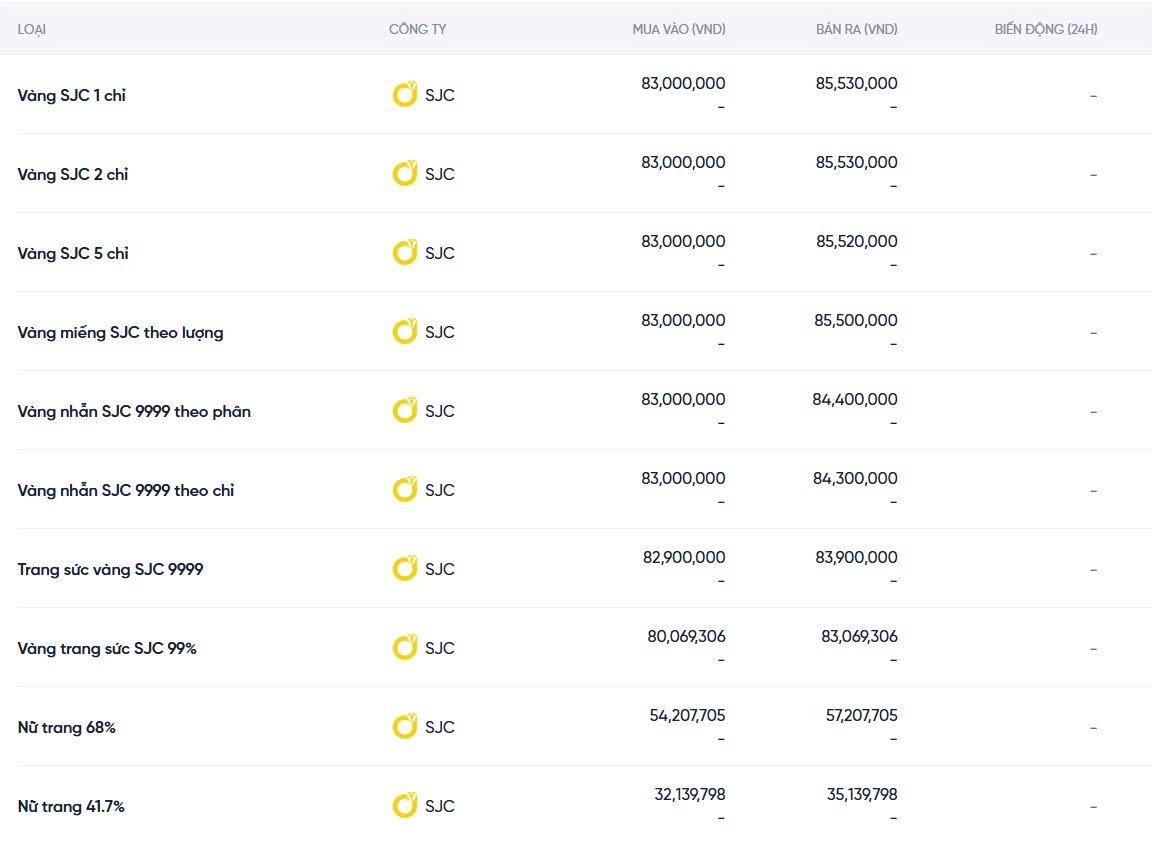Click the SJC logo in Nữ trang 41.7% row

pos(404,806)
